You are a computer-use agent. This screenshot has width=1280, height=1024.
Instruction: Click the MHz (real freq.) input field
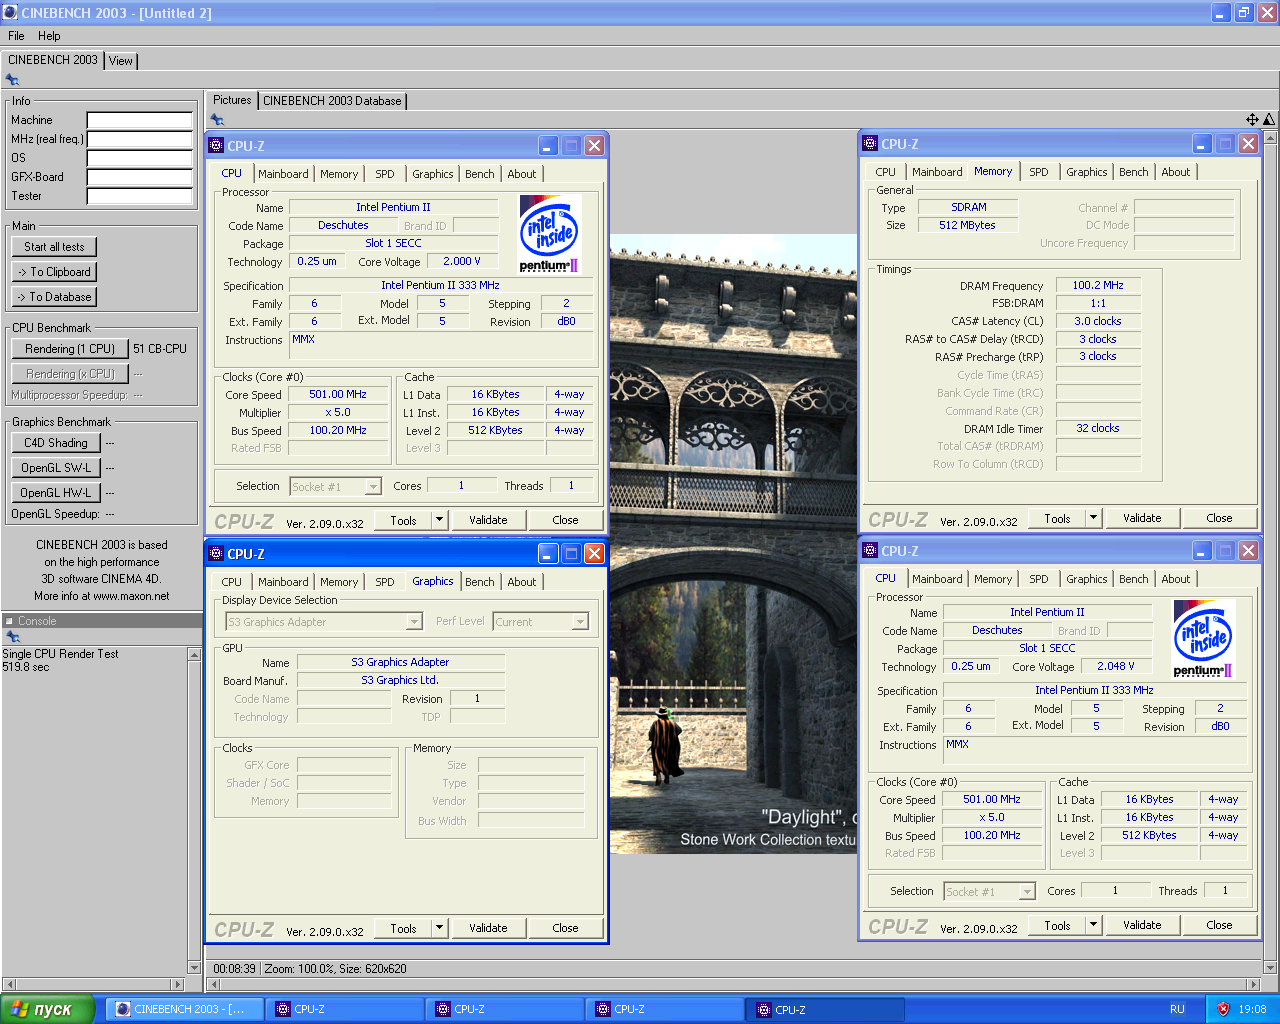pyautogui.click(x=139, y=139)
